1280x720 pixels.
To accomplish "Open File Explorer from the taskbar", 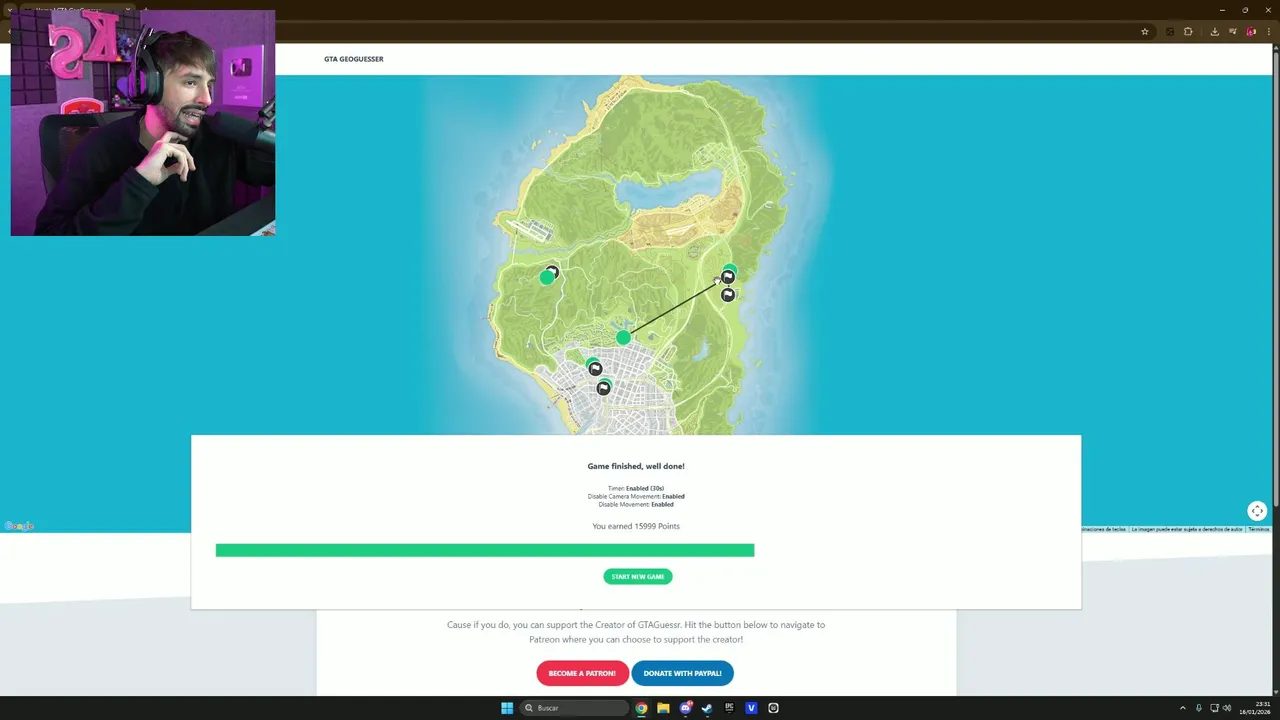I will click(x=663, y=708).
